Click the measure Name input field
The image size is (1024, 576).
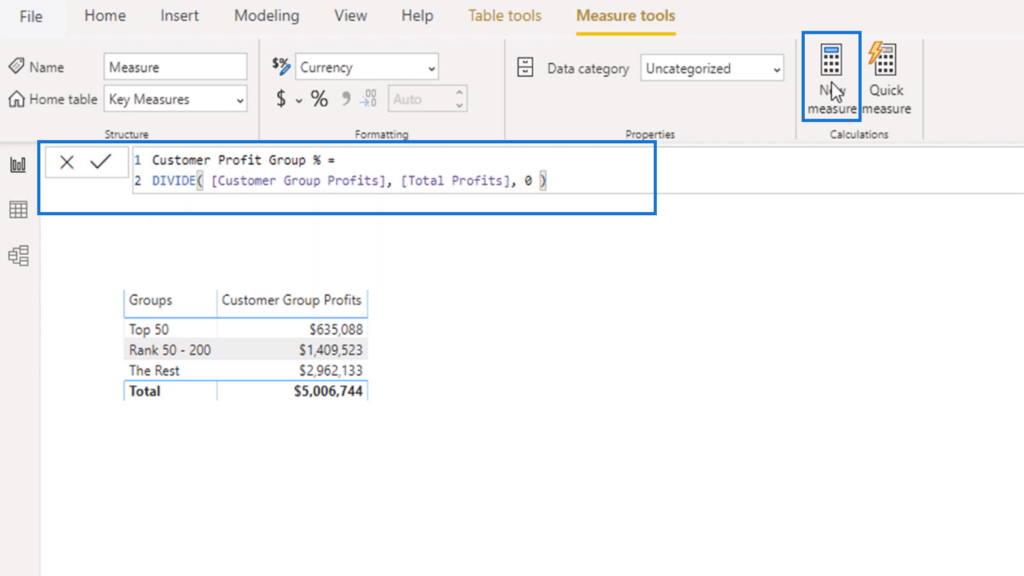pyautogui.click(x=175, y=67)
